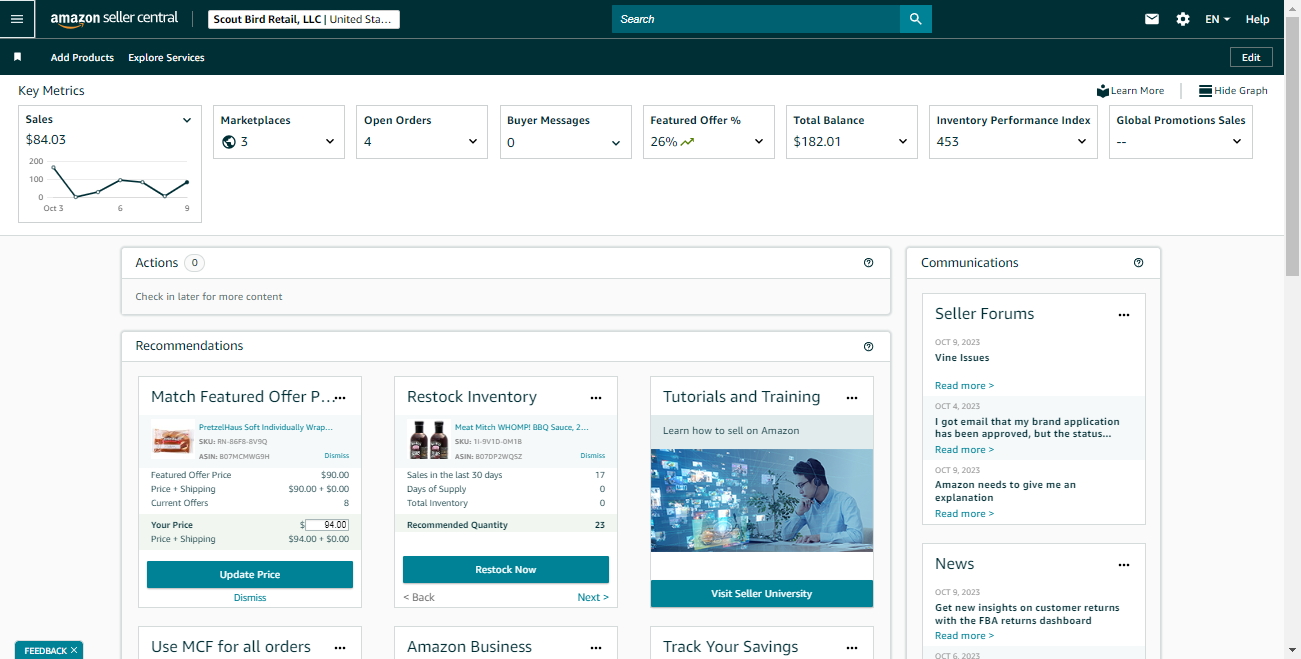Screen dimensions: 1301x659
Task: Open the Meat Mitch WHOMP! BBQ Sauce link
Action: [x=522, y=427]
